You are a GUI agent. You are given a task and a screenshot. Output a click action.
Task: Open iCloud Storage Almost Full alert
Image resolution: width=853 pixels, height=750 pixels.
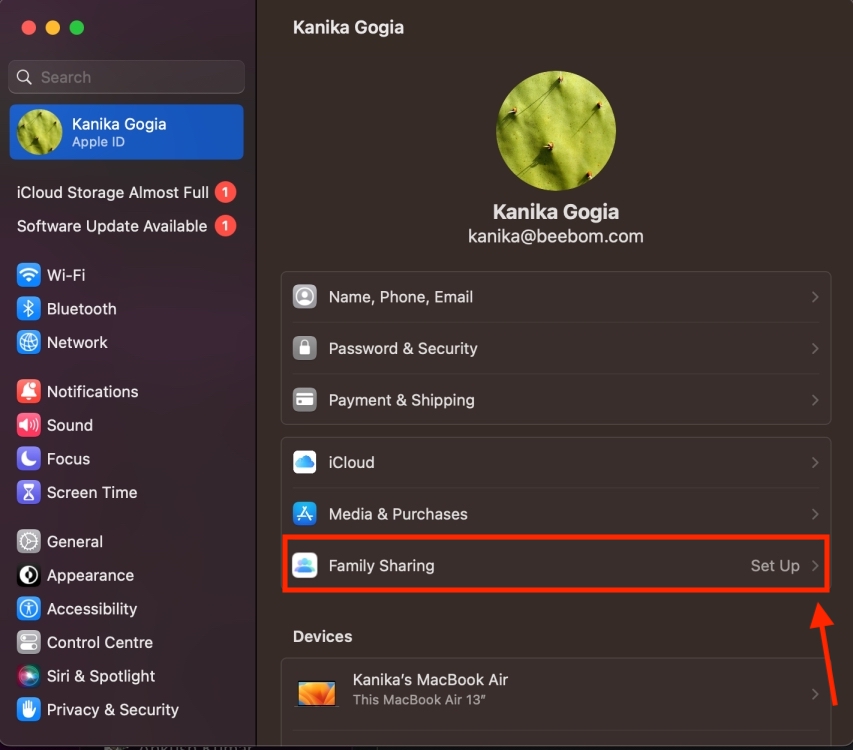[x=126, y=193]
